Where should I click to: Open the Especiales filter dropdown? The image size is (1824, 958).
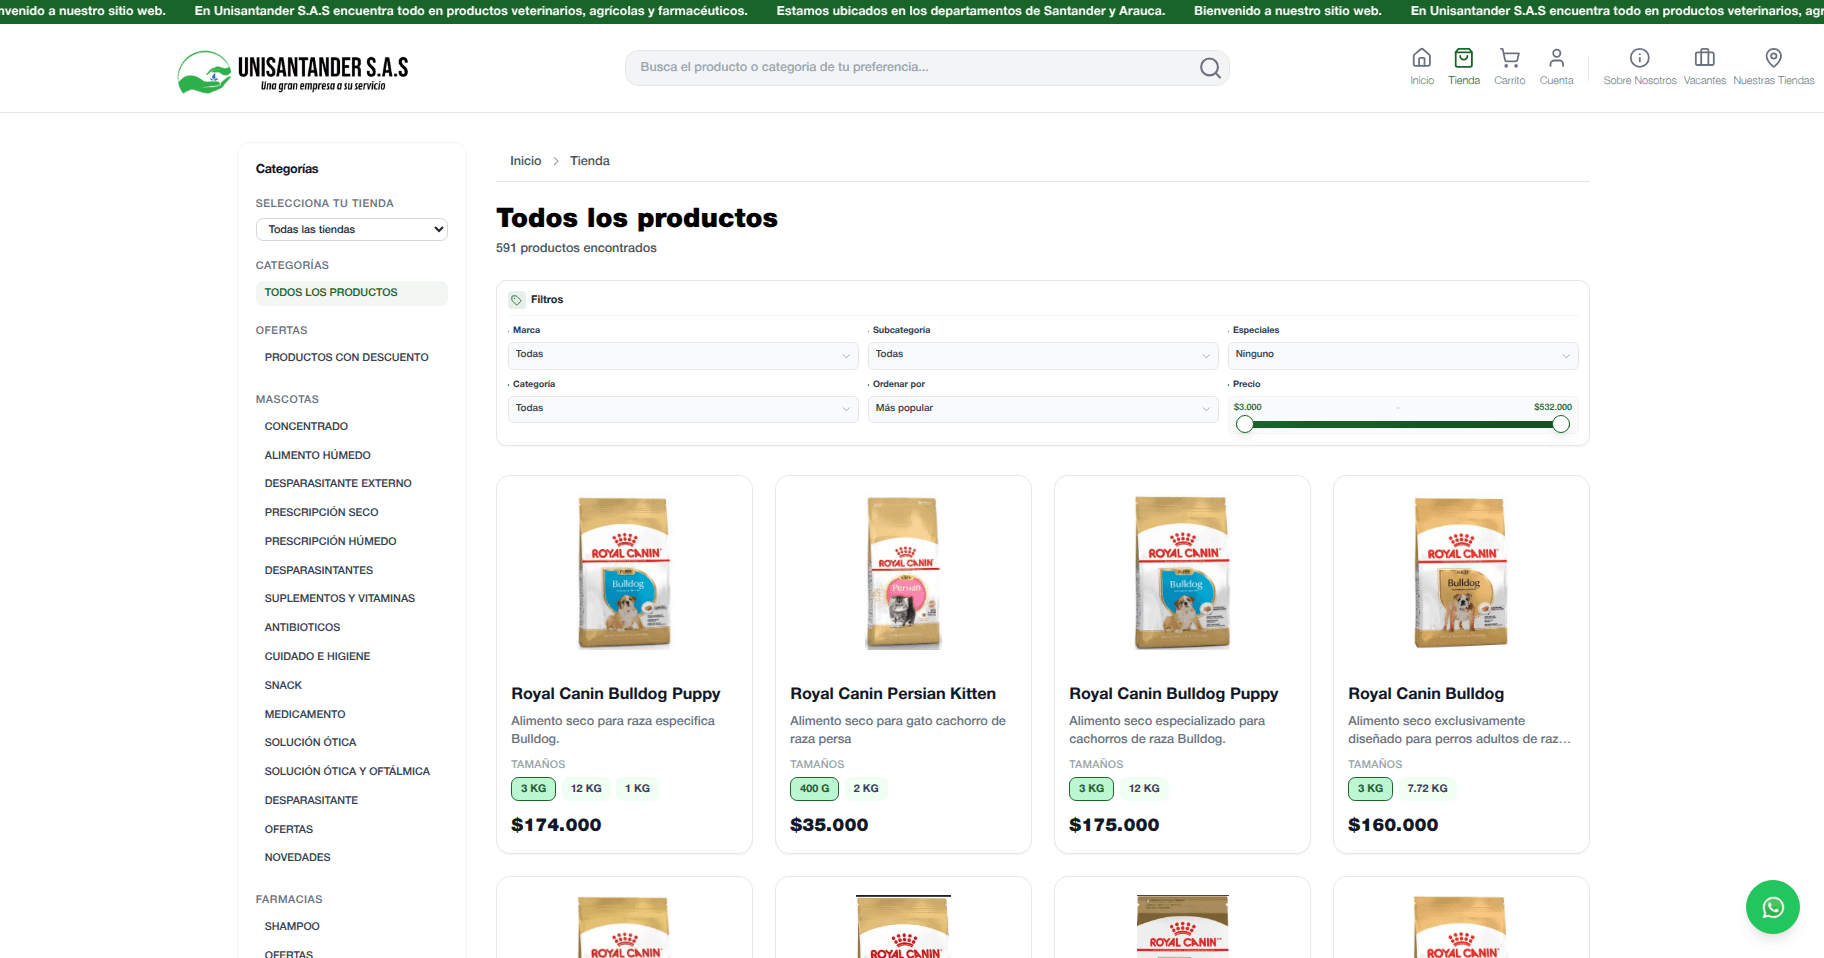1403,355
